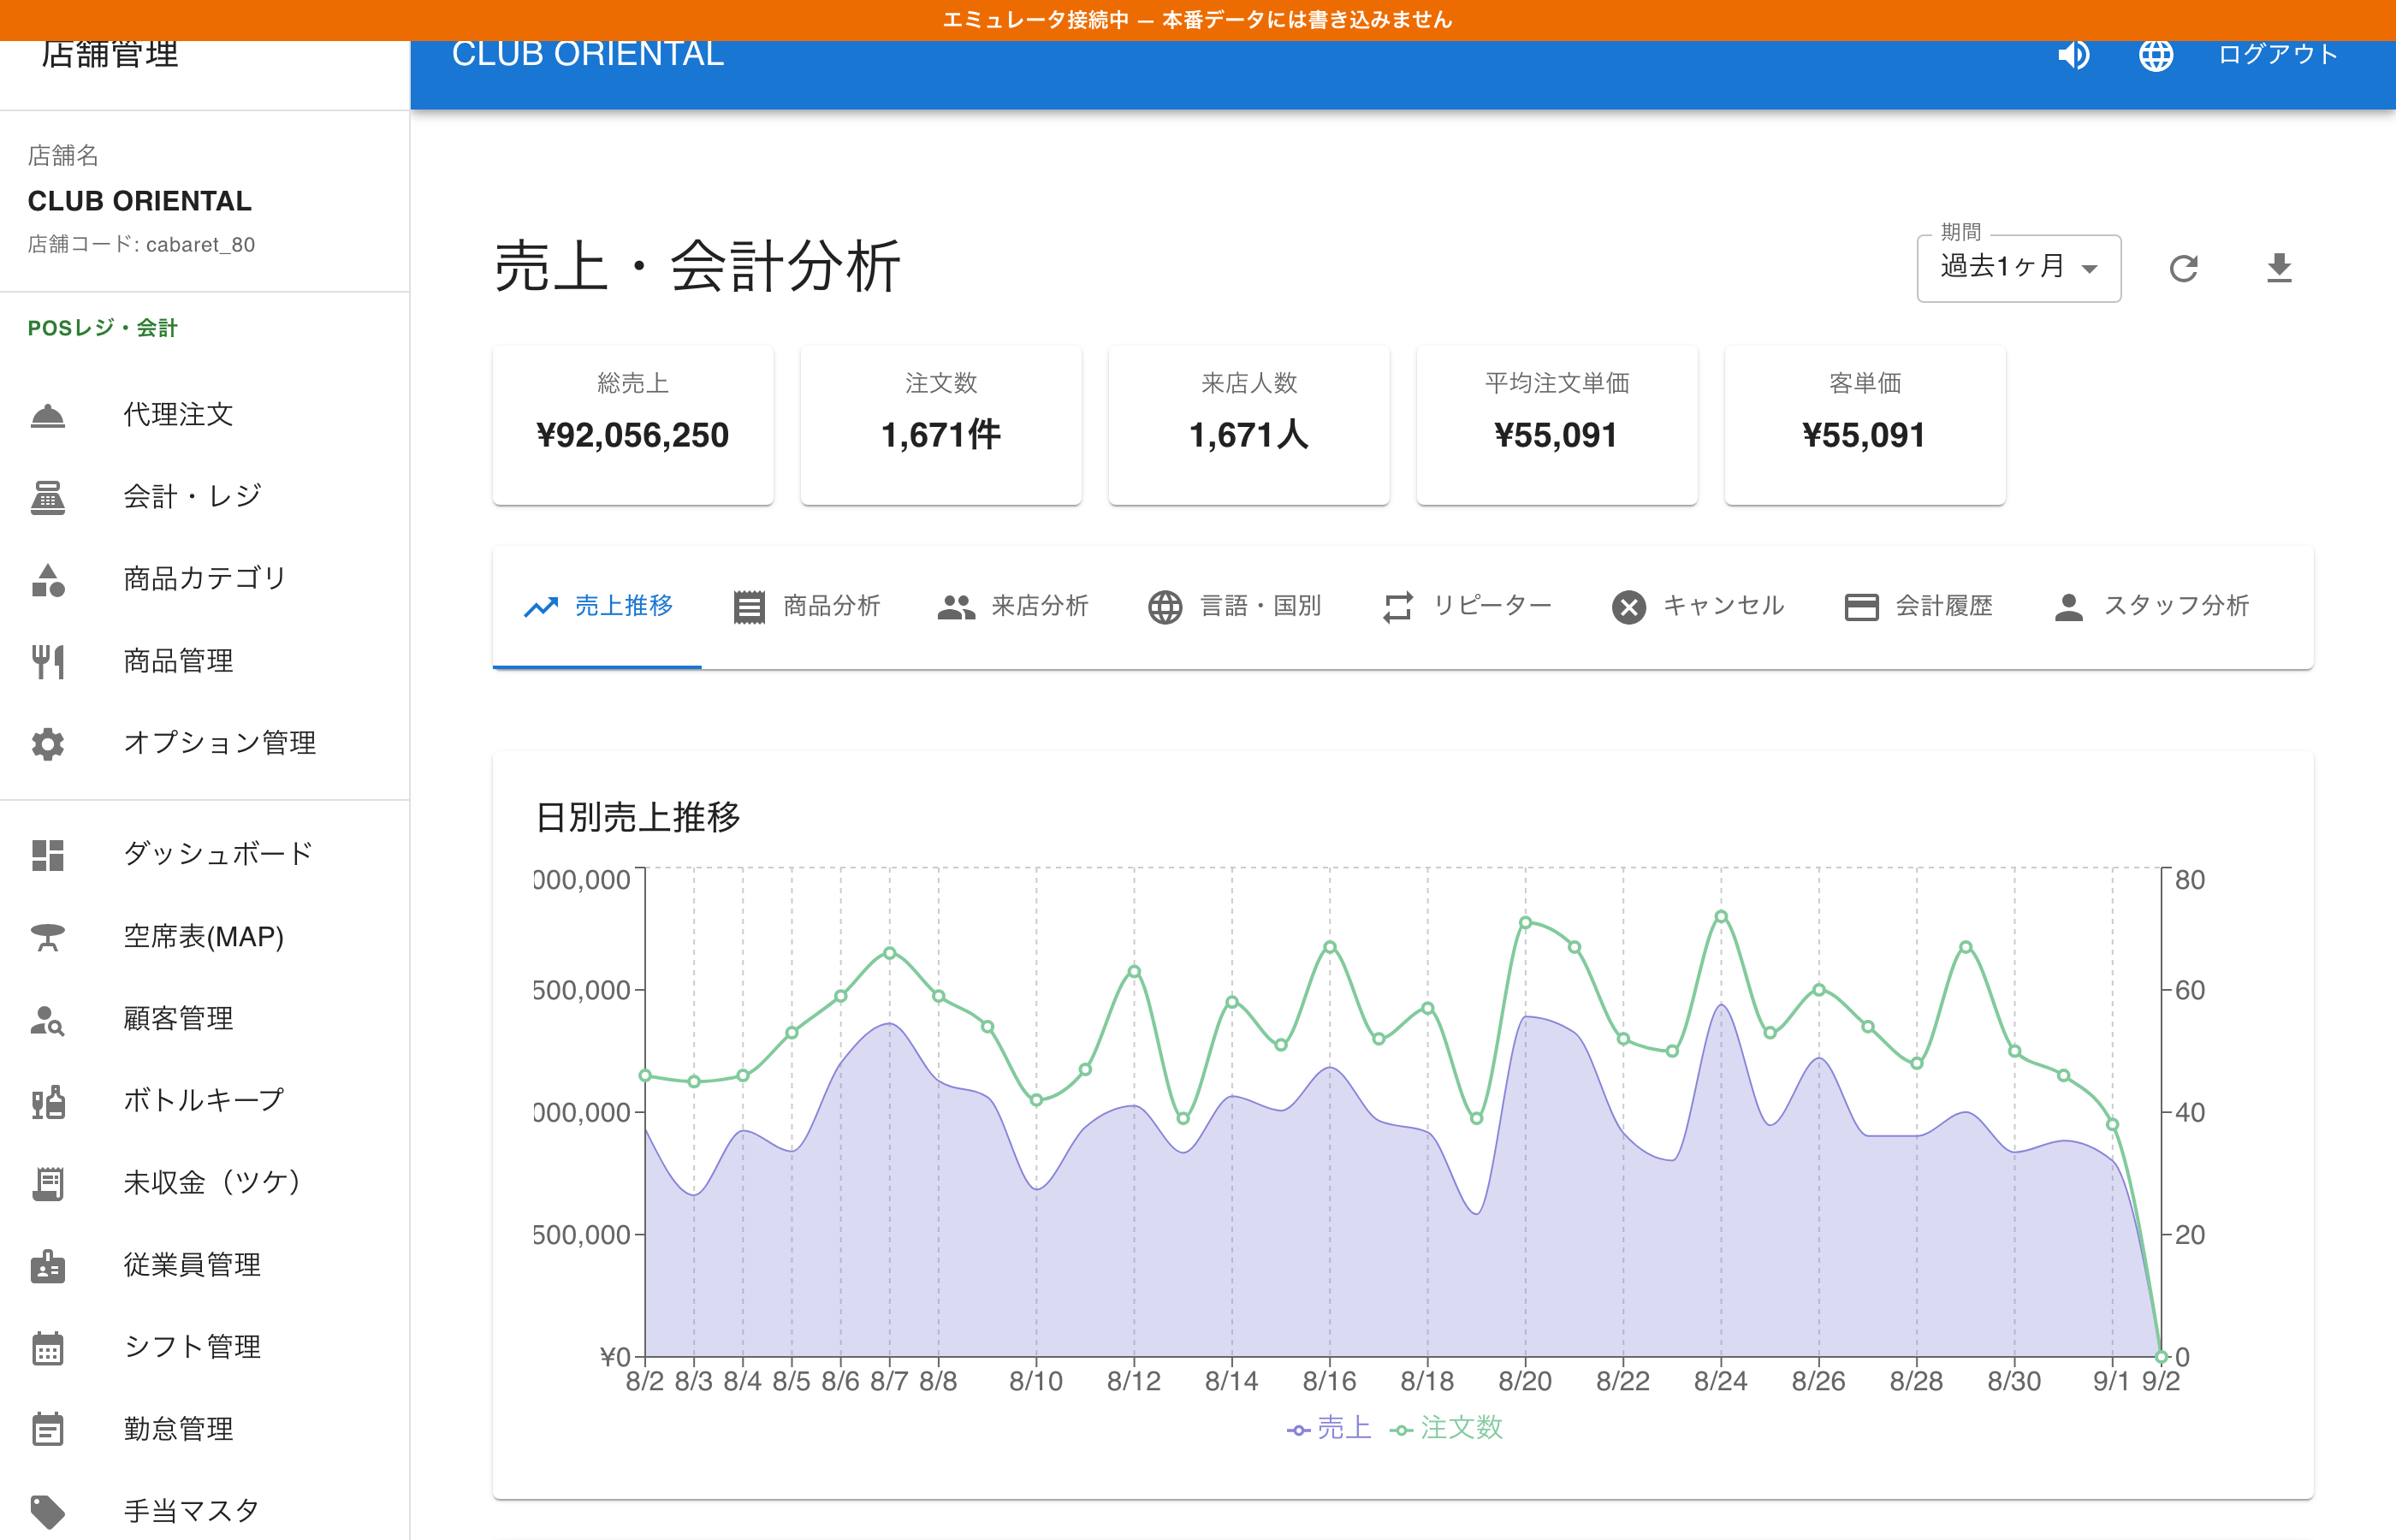Click the POSレジ・会計 section heading
This screenshot has width=2396, height=1540.
102,328
